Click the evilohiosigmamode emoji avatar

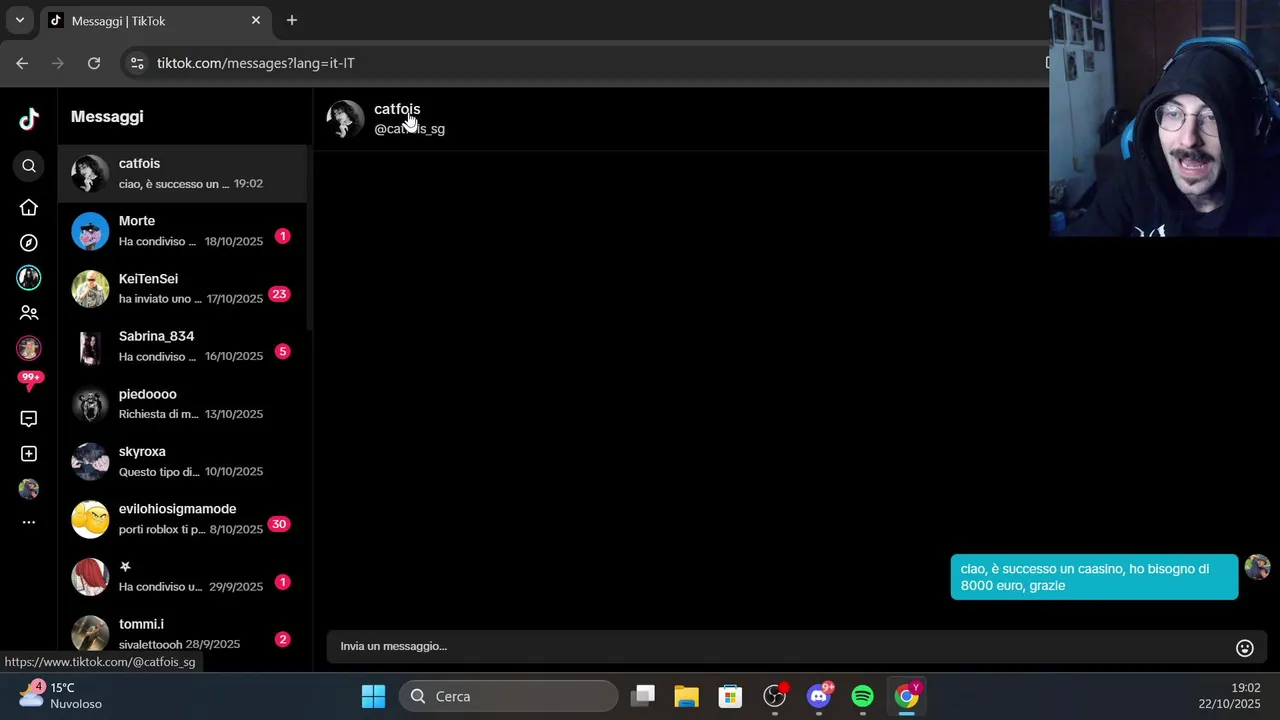point(90,519)
